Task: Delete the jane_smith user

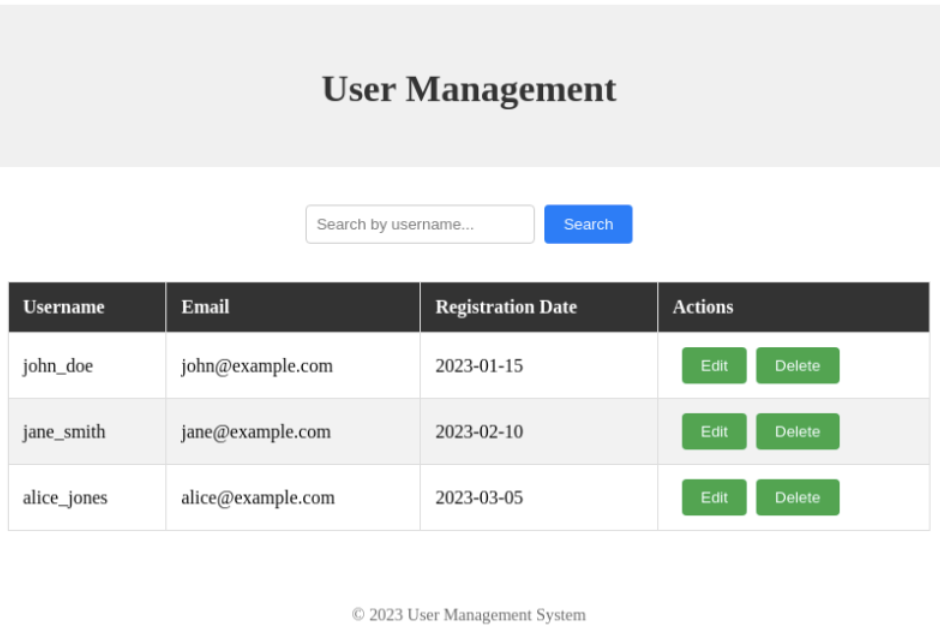Action: click(x=797, y=432)
